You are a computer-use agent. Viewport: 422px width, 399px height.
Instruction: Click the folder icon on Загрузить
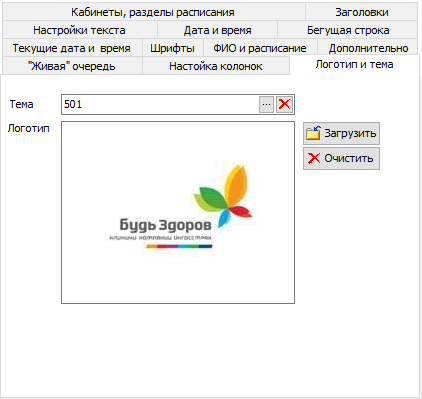313,133
